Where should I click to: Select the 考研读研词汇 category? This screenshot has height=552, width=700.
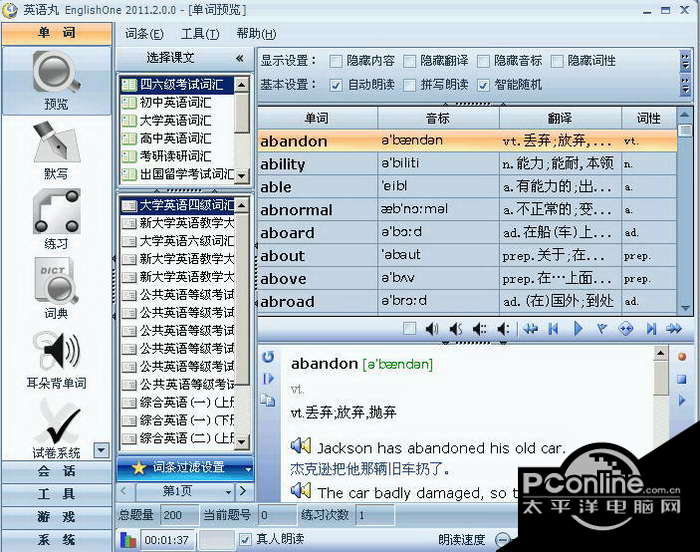click(177, 156)
